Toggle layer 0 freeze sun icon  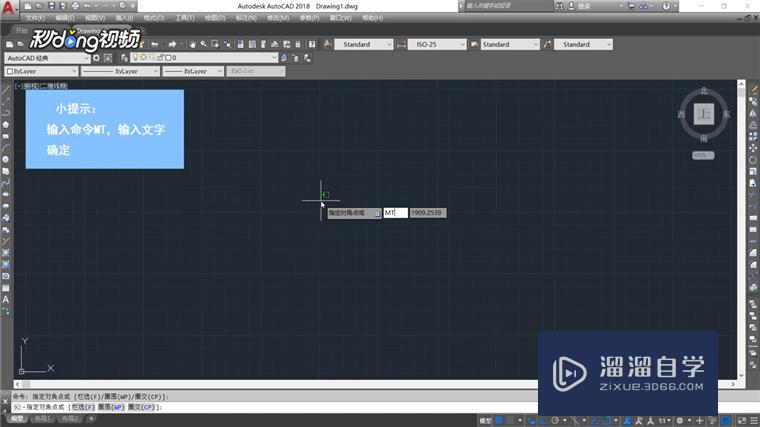143,58
